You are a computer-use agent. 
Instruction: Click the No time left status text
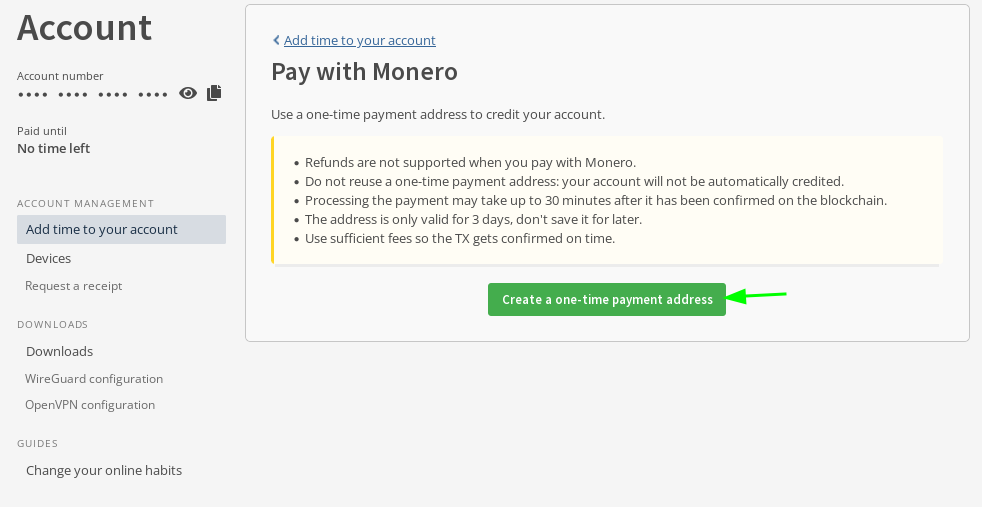pyautogui.click(x=53, y=149)
